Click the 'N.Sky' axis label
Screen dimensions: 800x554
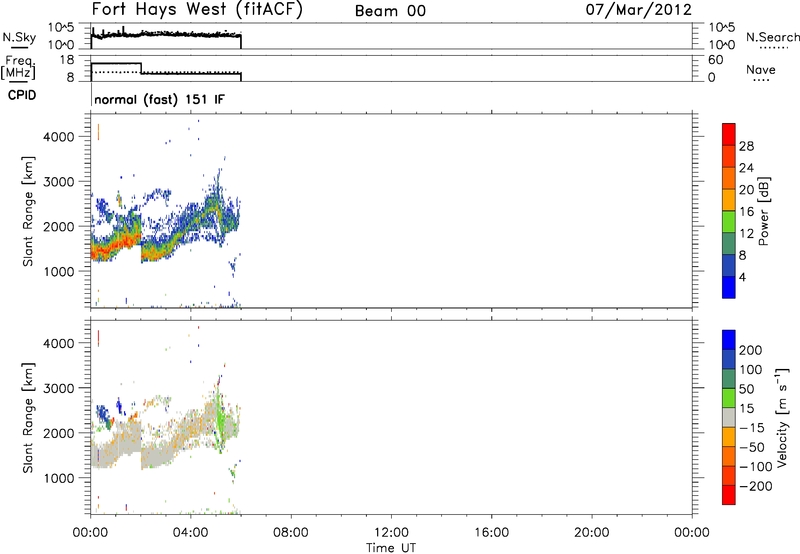coord(19,37)
